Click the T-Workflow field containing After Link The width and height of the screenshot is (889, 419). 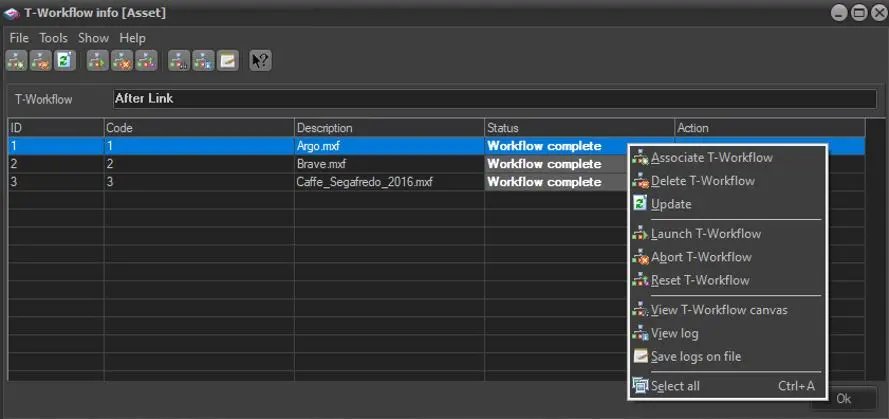(x=493, y=99)
